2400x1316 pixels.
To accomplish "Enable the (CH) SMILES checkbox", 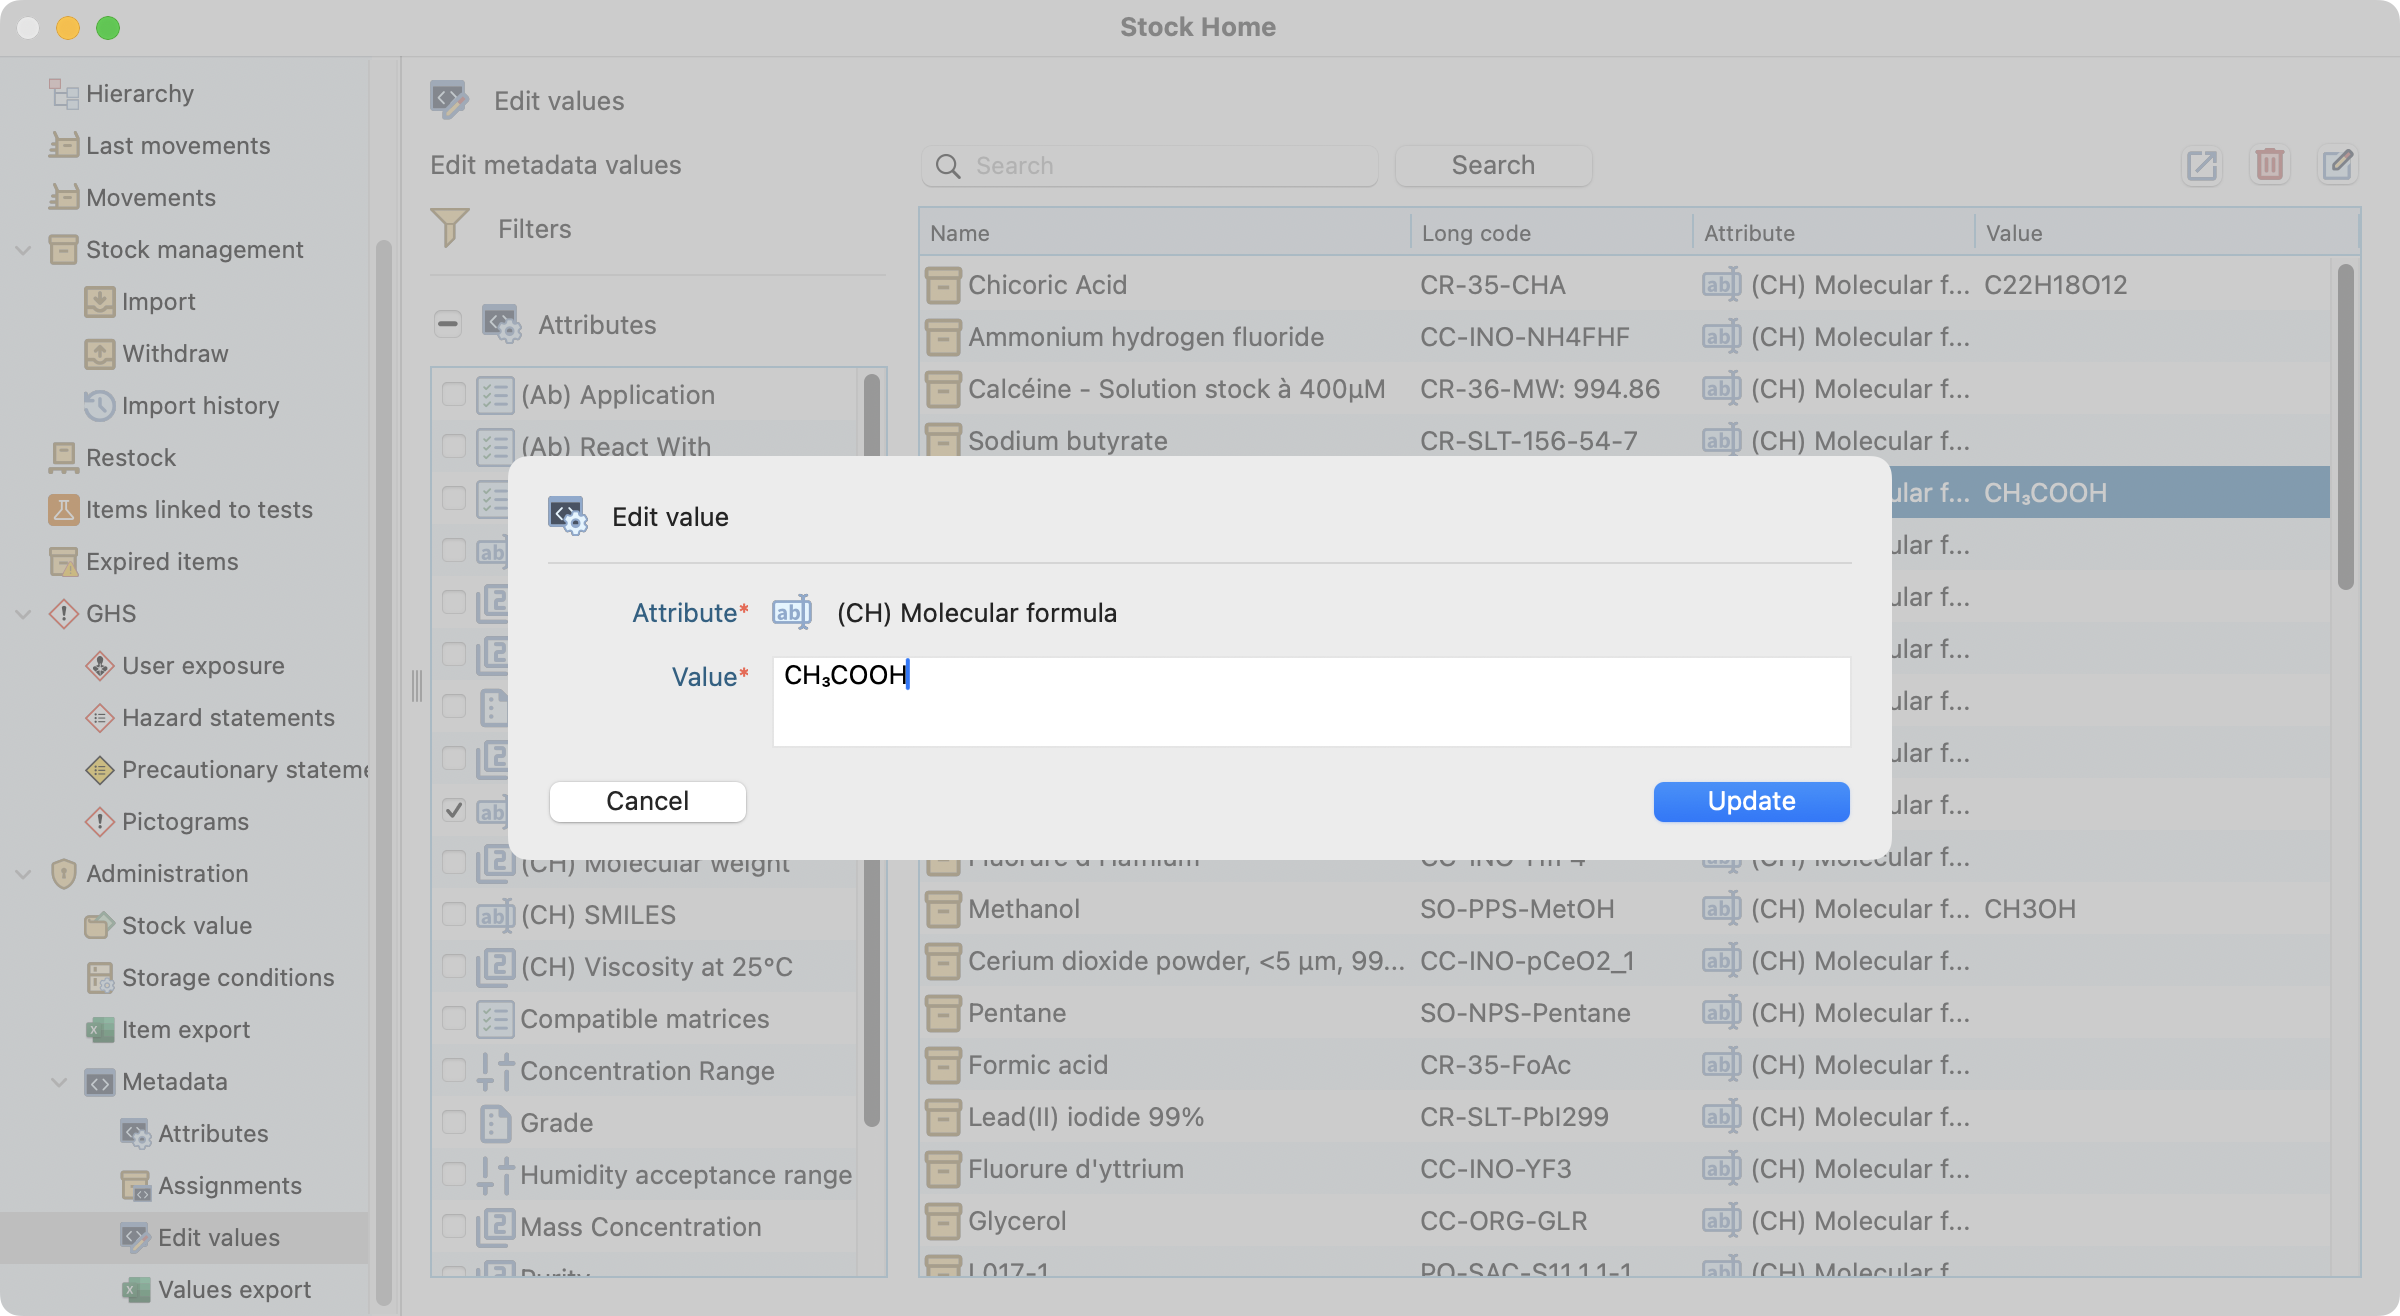I will click(x=454, y=914).
